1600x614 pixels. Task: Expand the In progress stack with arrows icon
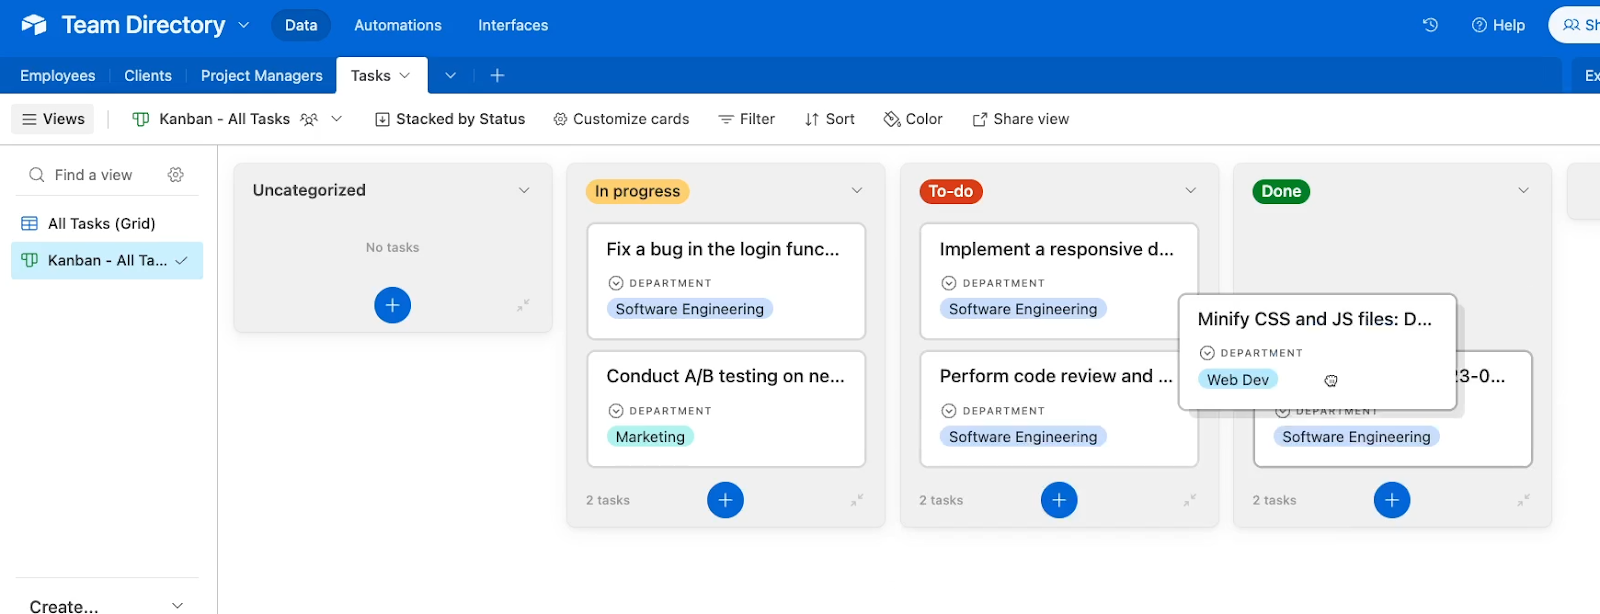coord(857,500)
